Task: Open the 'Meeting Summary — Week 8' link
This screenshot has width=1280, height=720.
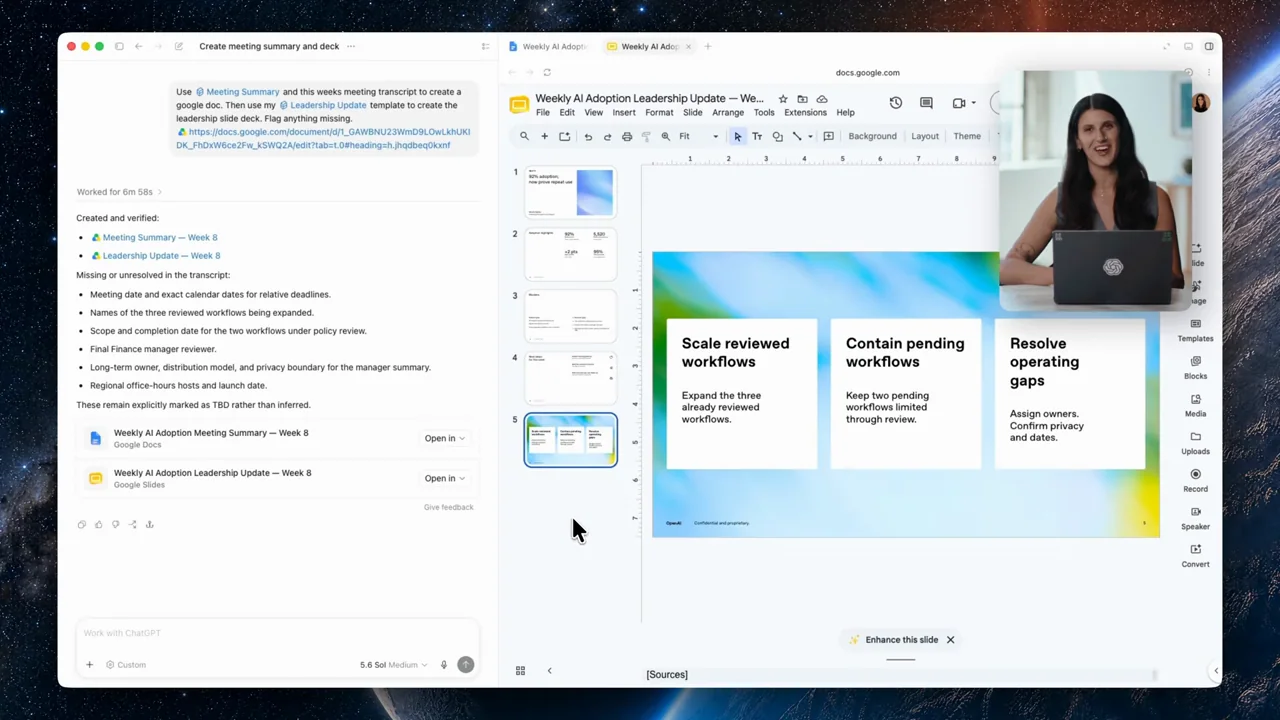Action: [160, 237]
